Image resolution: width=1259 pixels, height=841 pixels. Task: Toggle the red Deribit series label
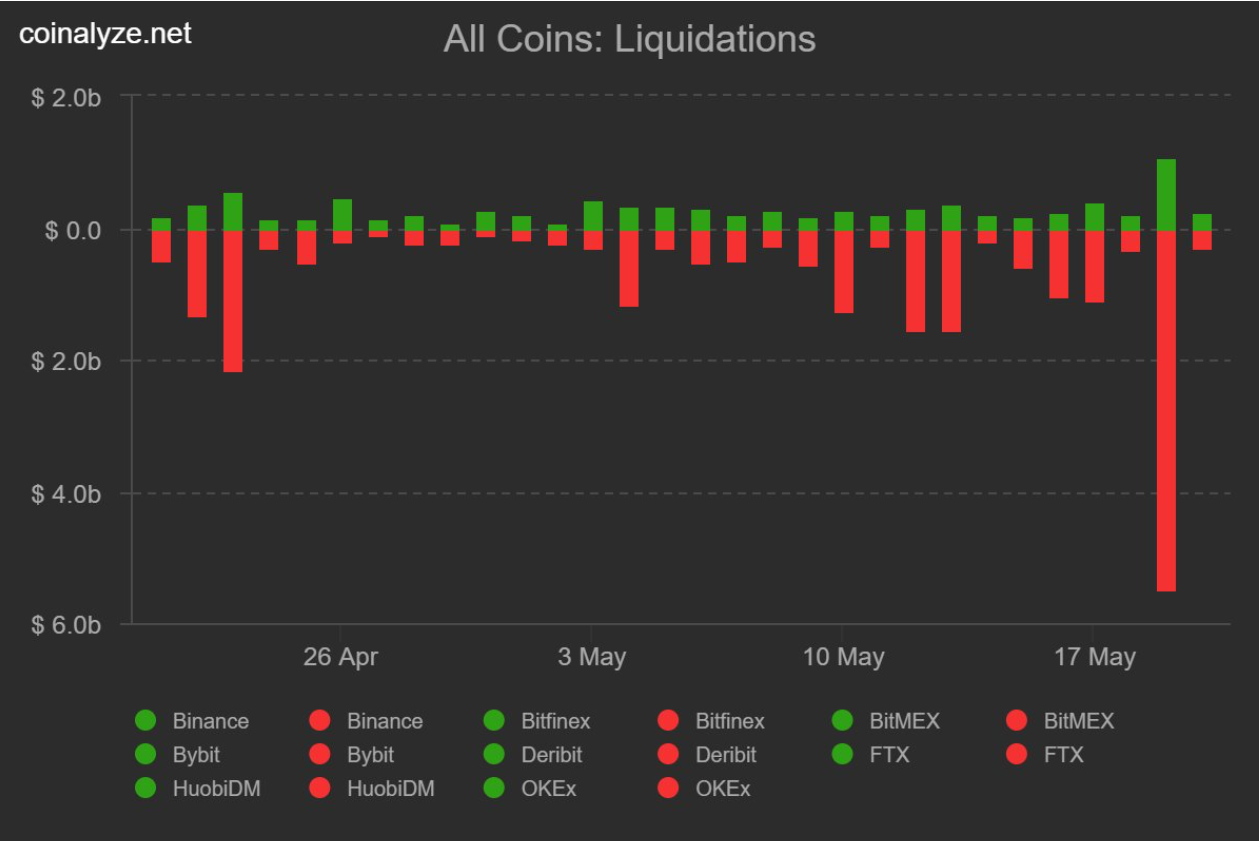click(725, 754)
